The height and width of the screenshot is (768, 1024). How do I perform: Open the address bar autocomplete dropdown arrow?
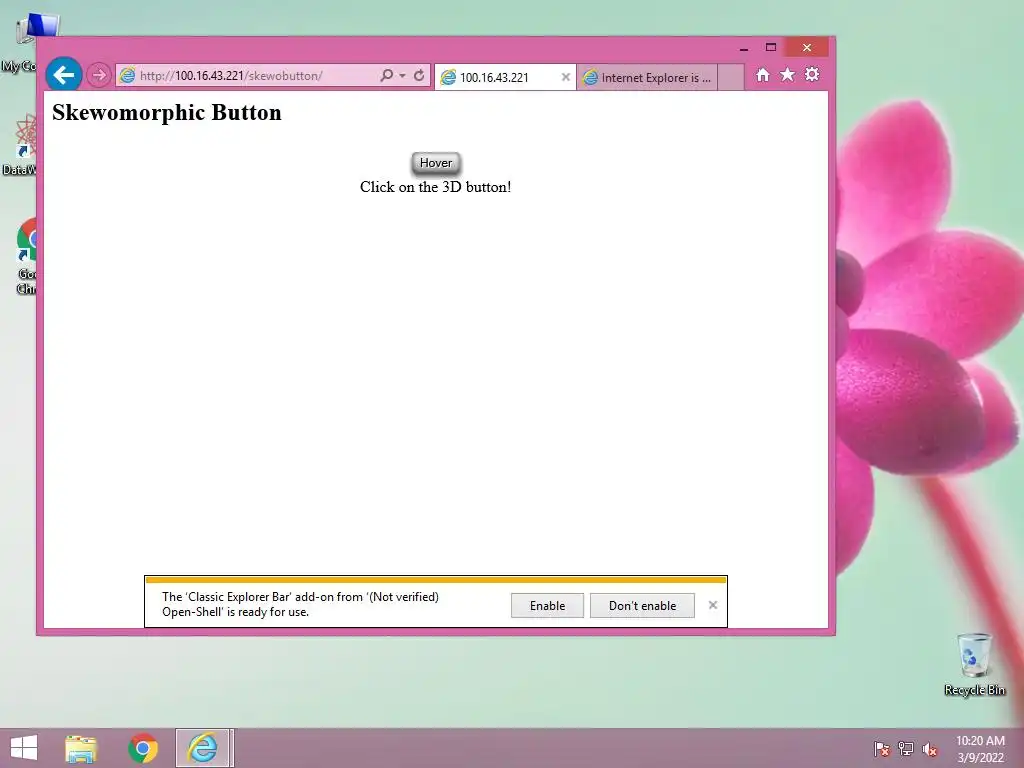pos(402,76)
